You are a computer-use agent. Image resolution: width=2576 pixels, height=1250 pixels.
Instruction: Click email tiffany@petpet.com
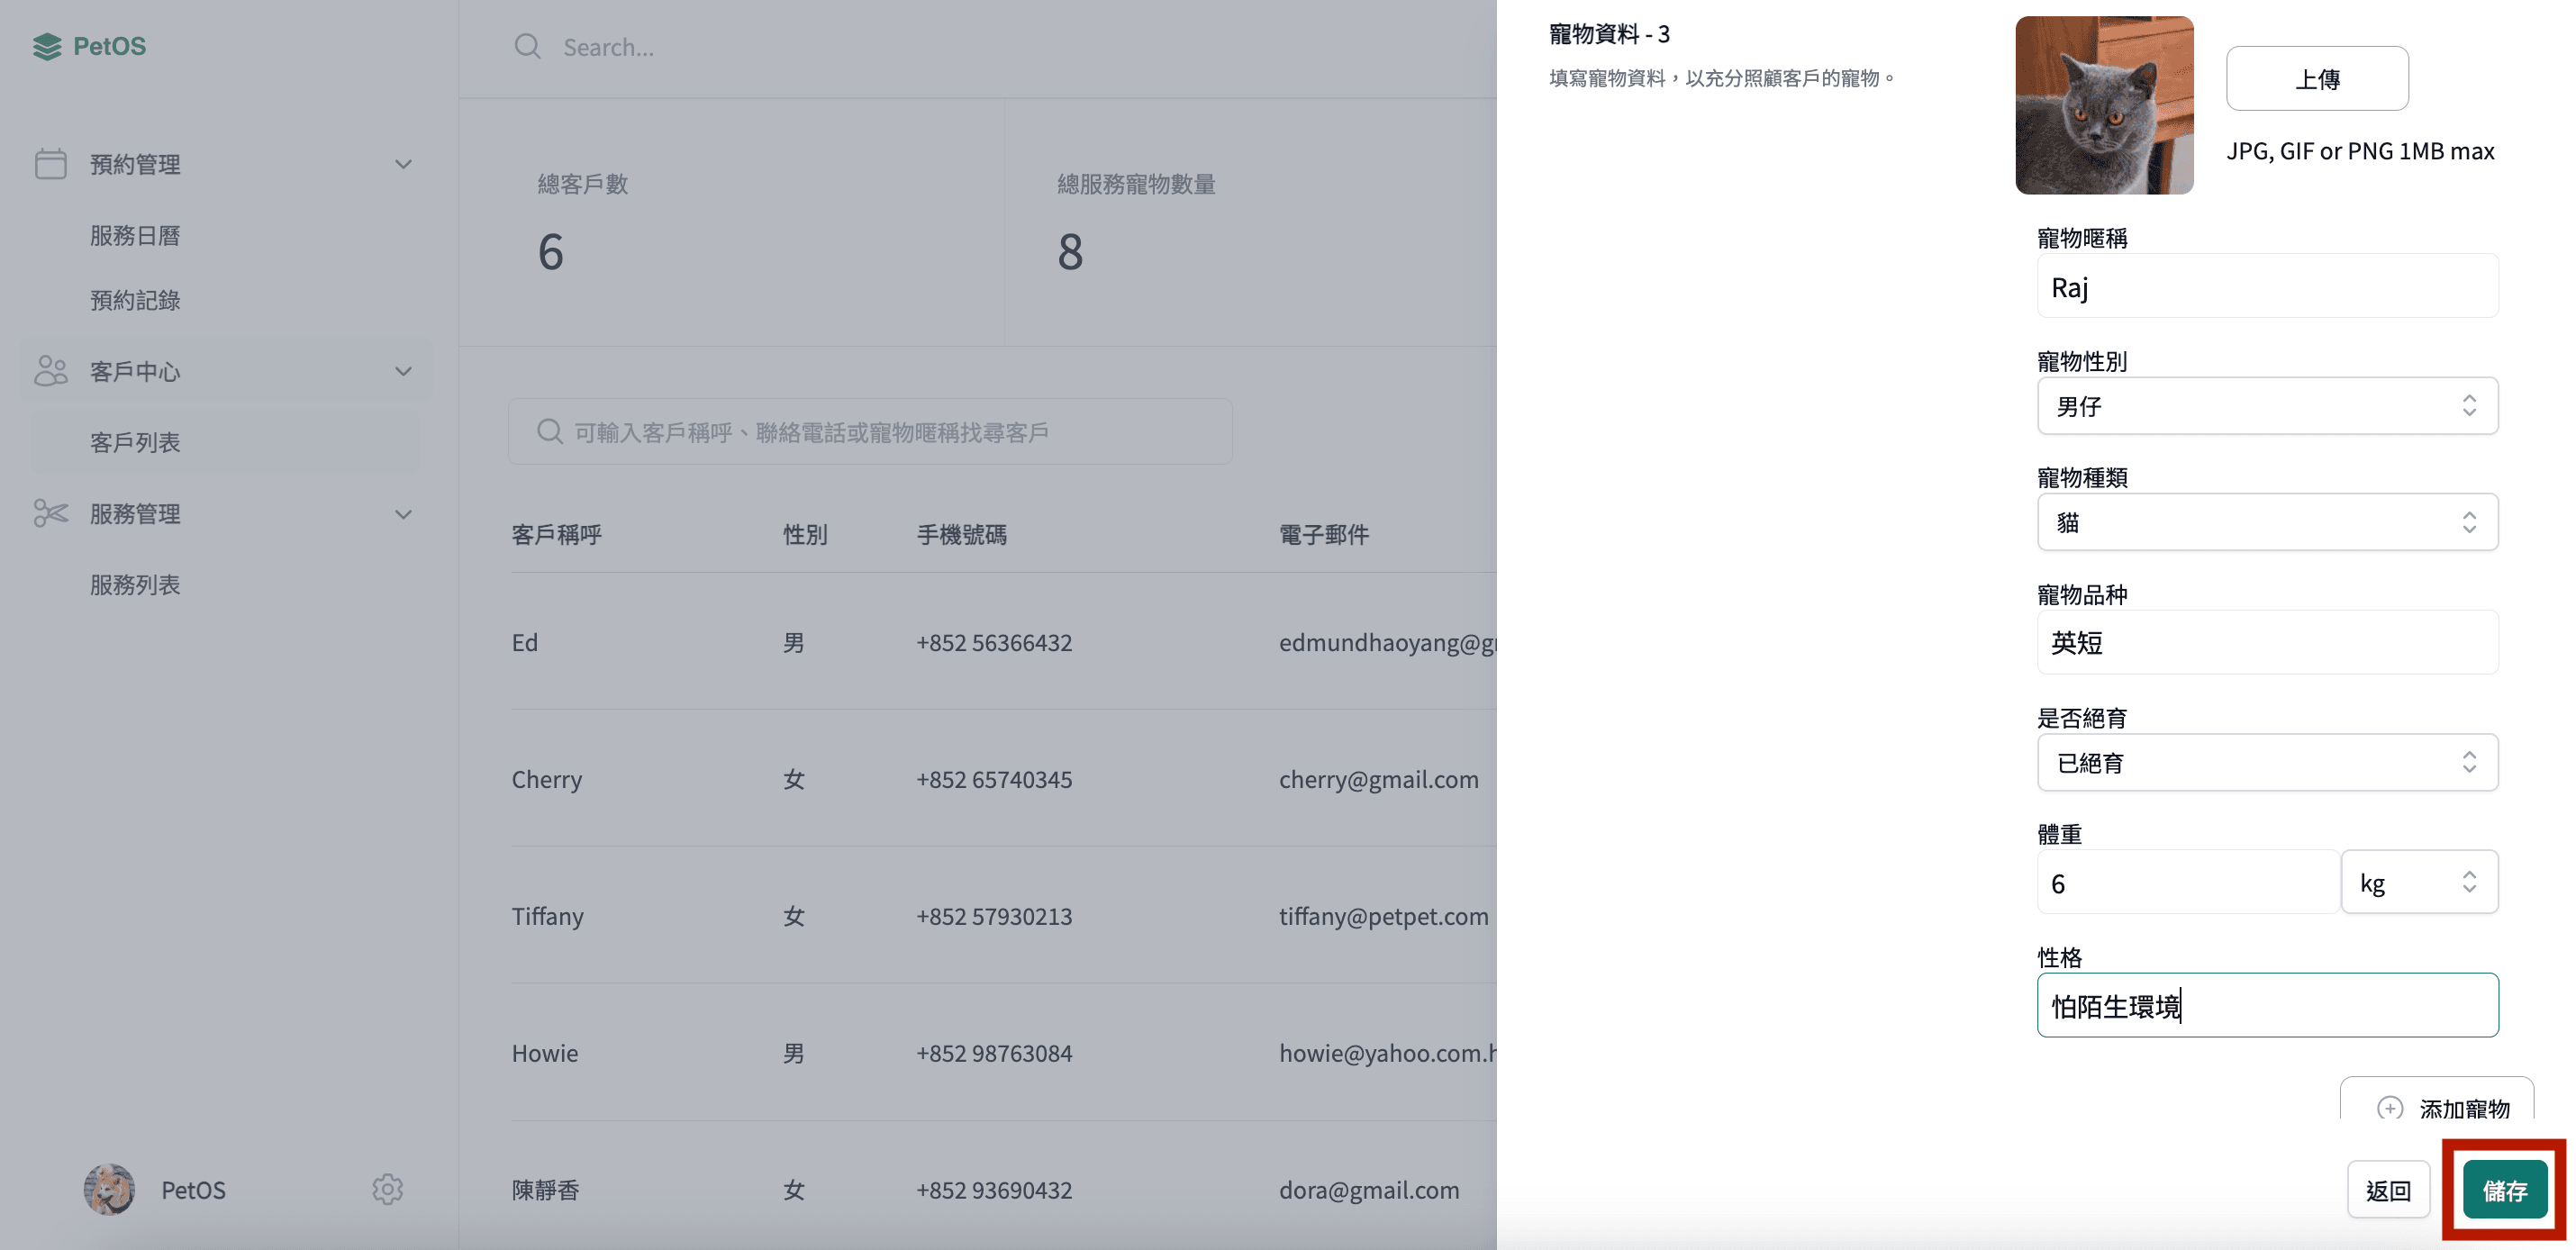click(x=1384, y=916)
